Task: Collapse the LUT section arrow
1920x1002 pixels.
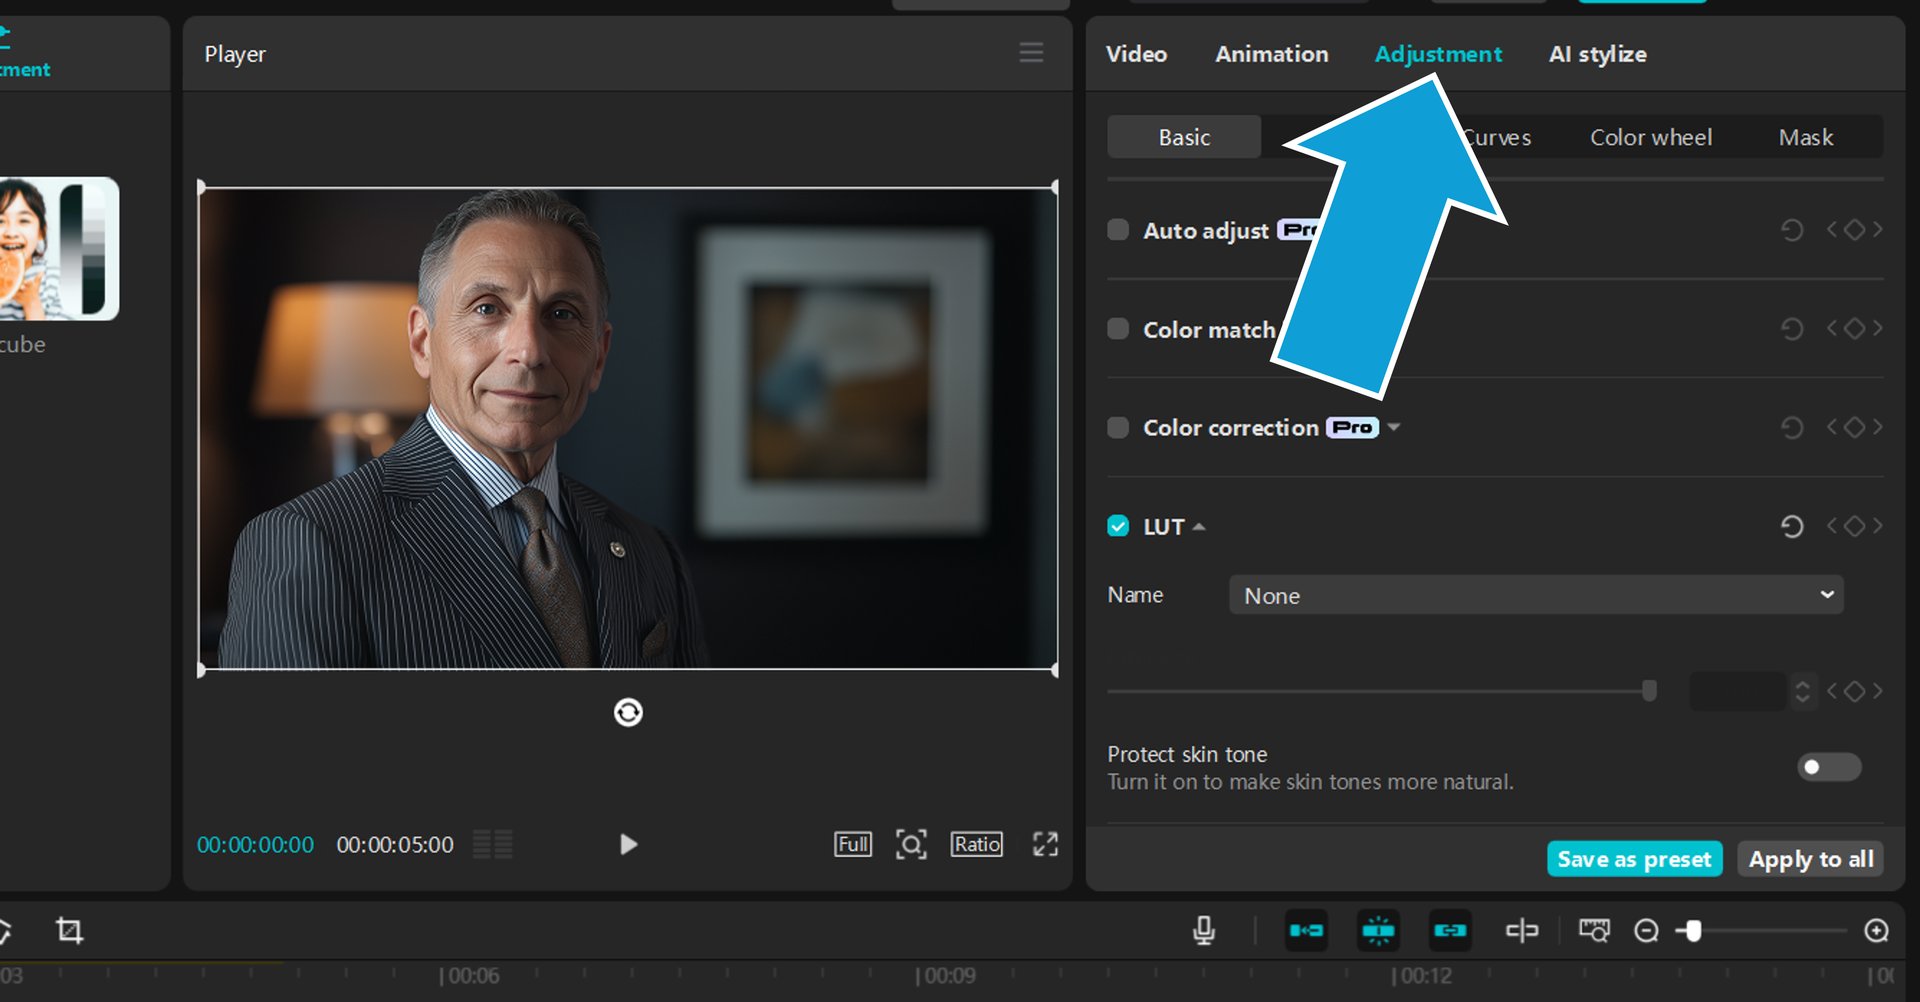Action: pos(1199,527)
